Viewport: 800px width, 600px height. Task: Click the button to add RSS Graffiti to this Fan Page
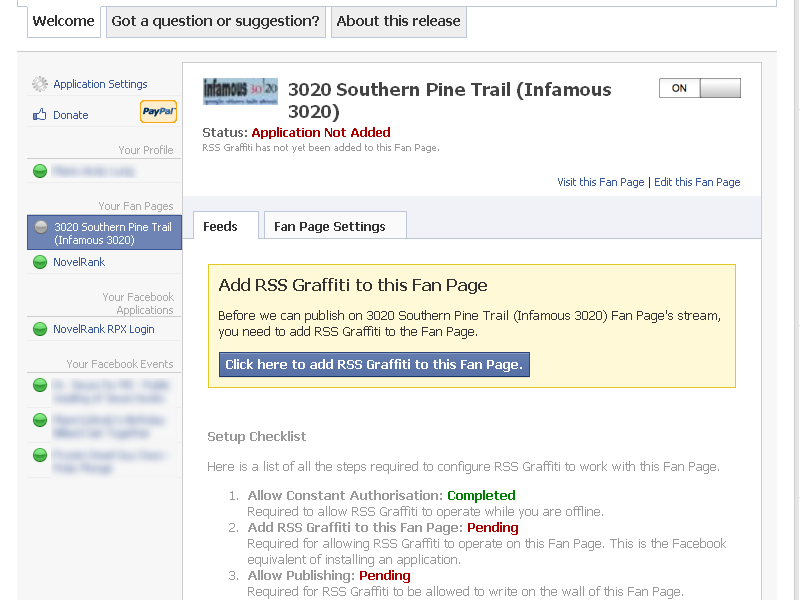[374, 364]
